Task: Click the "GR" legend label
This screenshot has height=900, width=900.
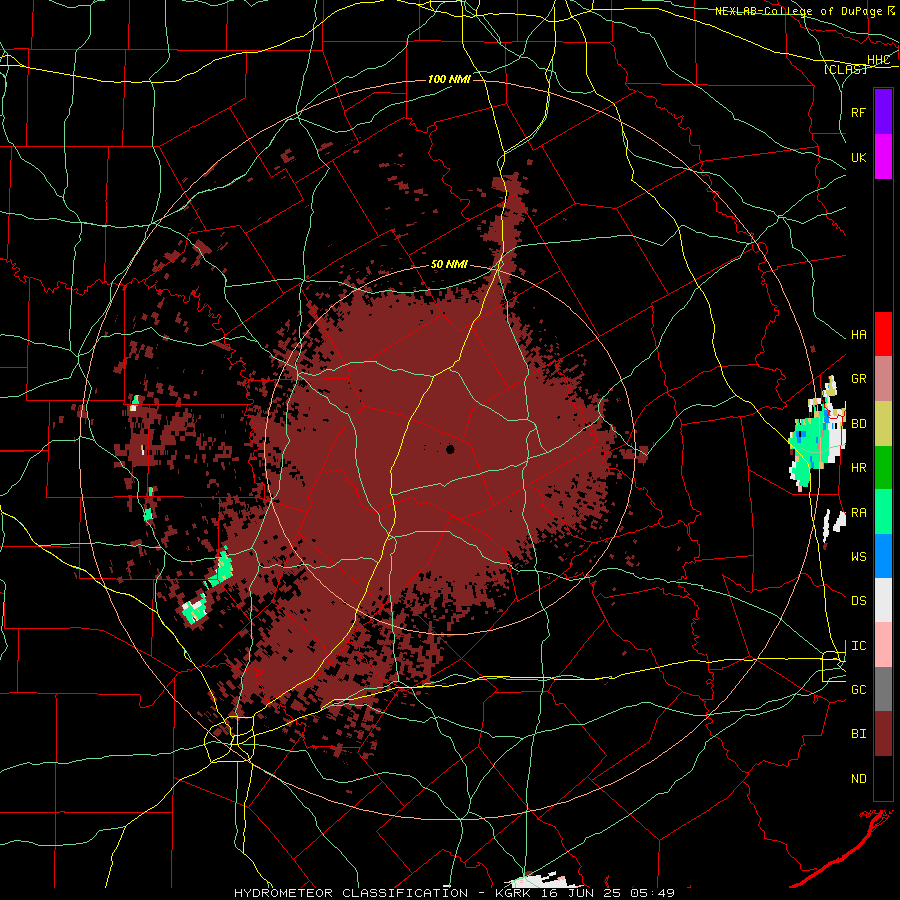Action: (858, 379)
